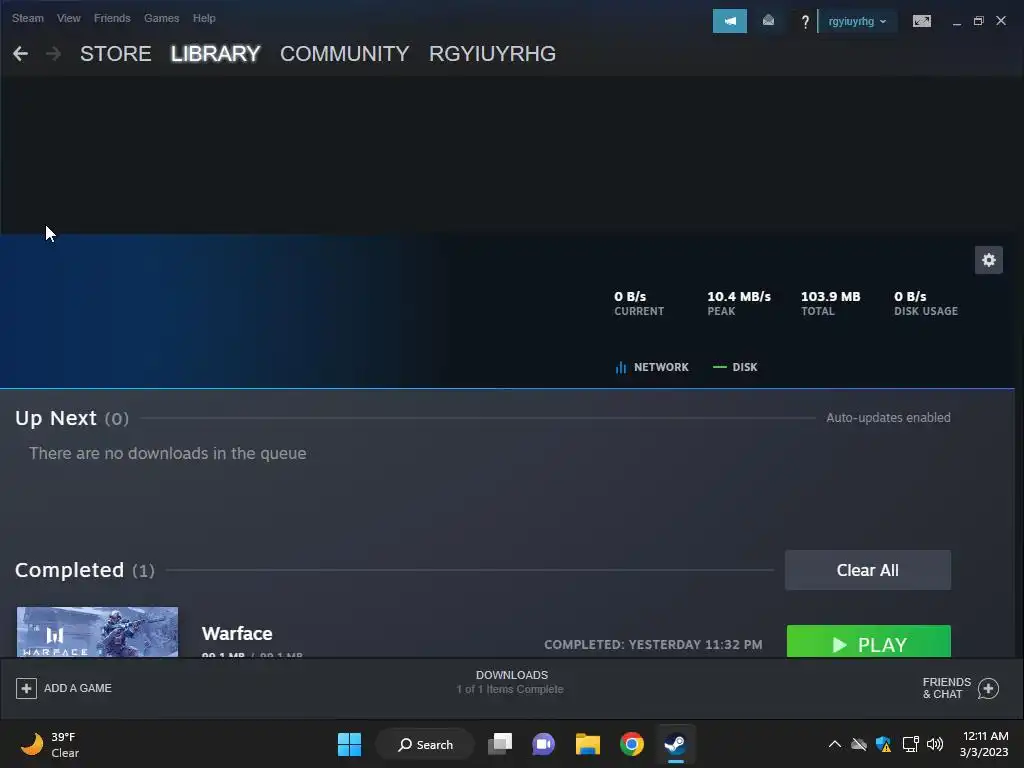Select the Warface game thumbnail
The image size is (1024, 768).
pos(97,632)
